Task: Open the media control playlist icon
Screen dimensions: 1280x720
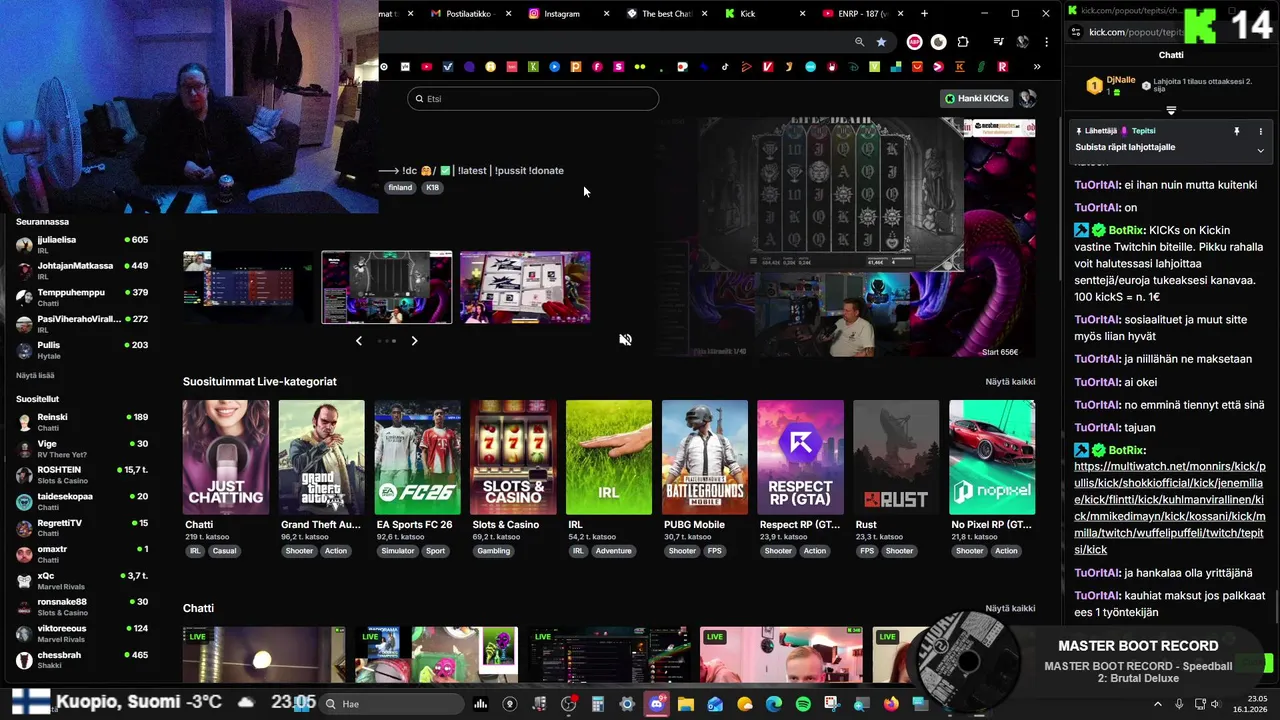Action: coord(998,42)
